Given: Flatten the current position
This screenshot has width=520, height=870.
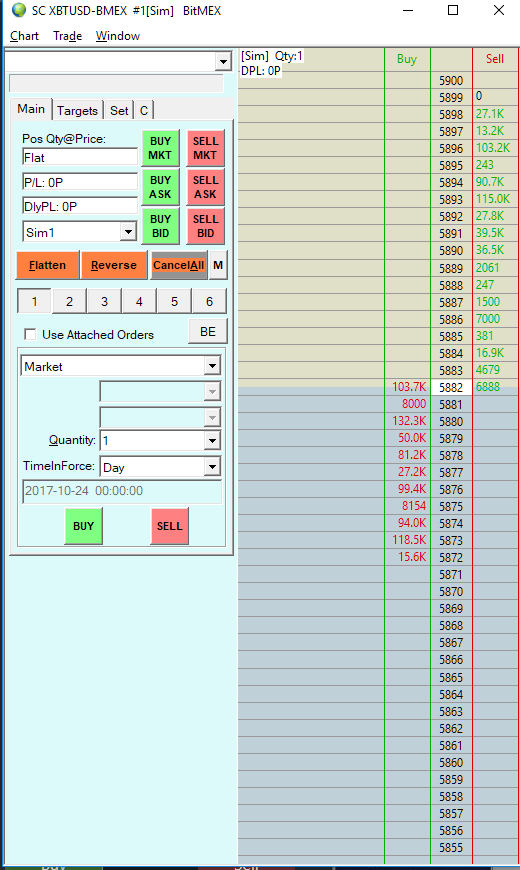Looking at the screenshot, I should point(48,265).
